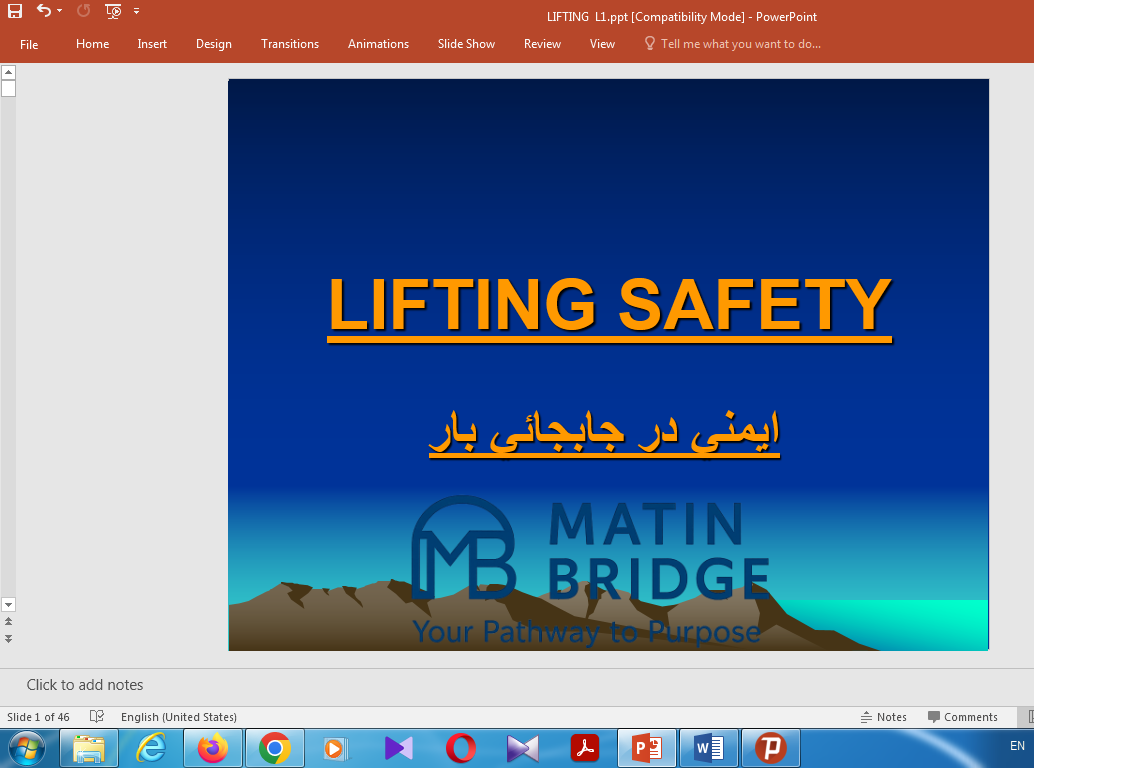Open the Undo history dropdown arrow
This screenshot has width=1124, height=768.
60,11
